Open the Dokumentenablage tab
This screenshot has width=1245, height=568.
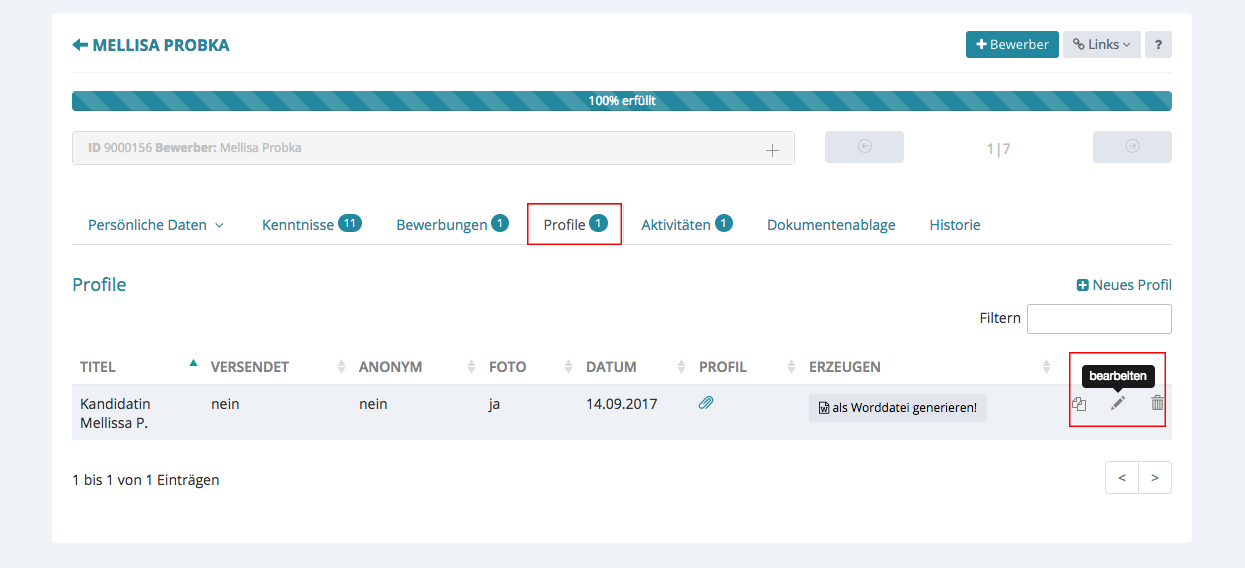(x=831, y=225)
